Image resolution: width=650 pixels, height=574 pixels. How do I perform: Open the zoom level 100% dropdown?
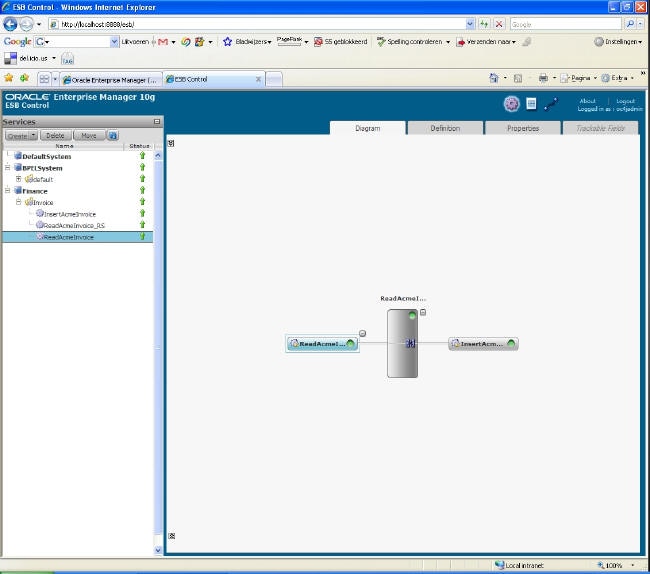coord(633,565)
